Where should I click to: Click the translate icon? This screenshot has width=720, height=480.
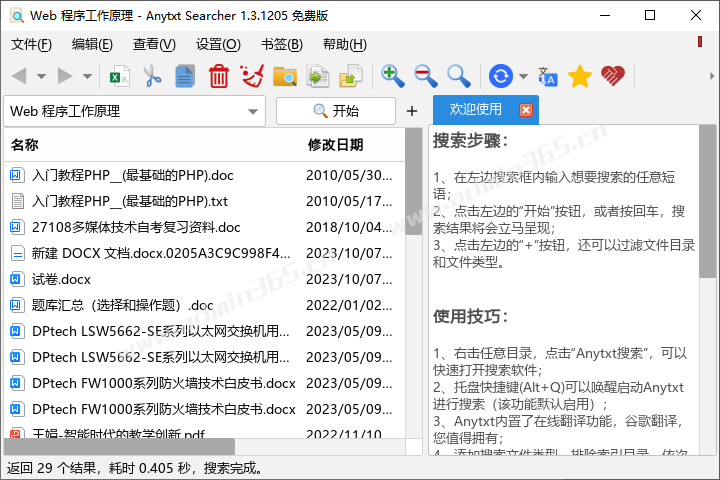[x=547, y=76]
